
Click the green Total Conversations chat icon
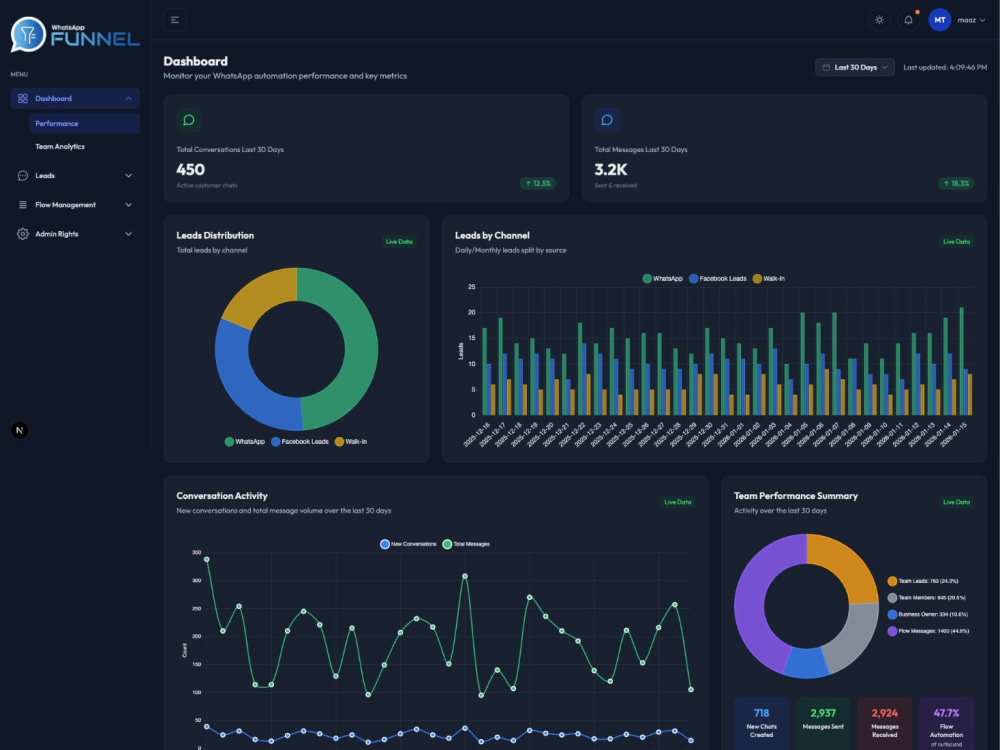coord(189,120)
